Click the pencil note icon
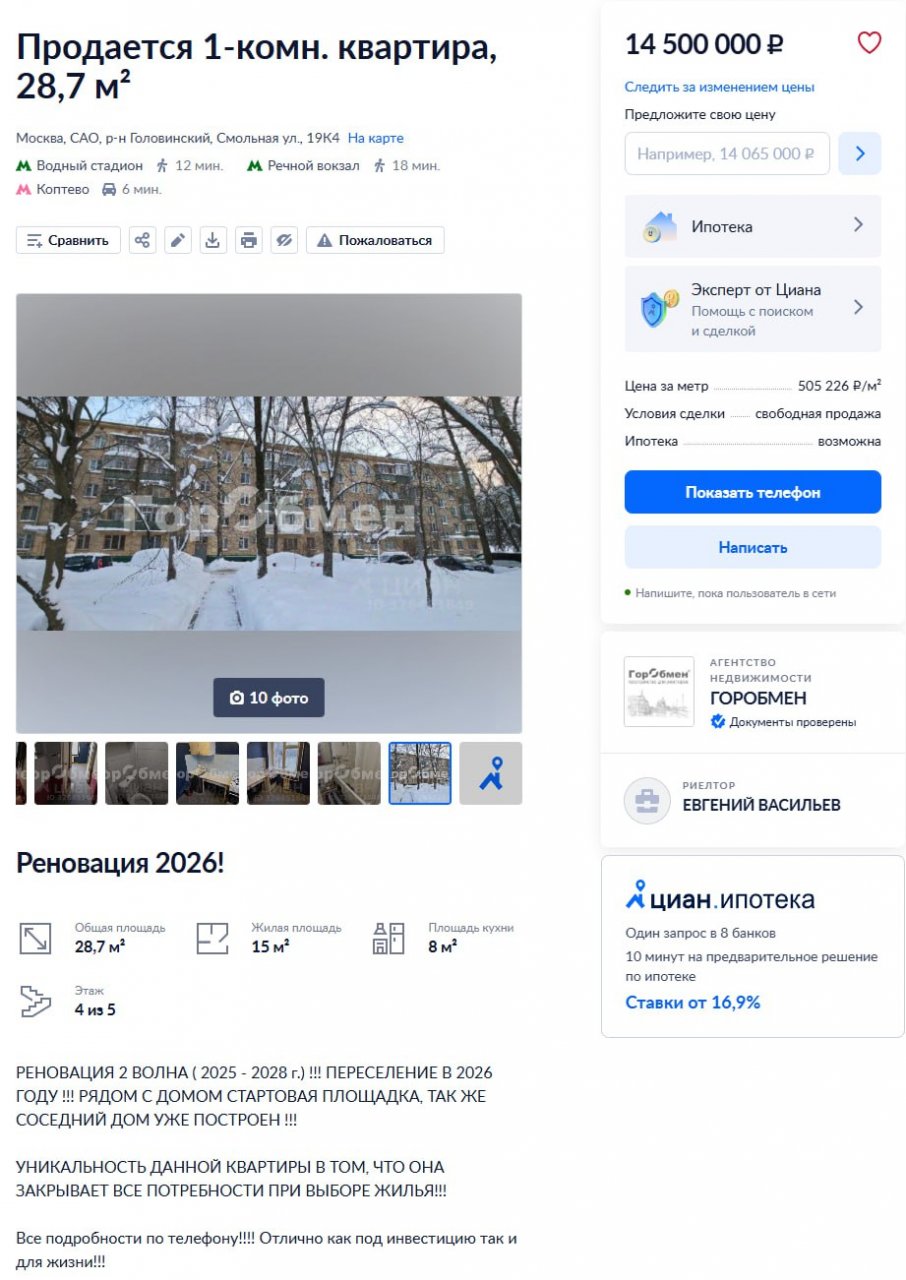 point(178,240)
